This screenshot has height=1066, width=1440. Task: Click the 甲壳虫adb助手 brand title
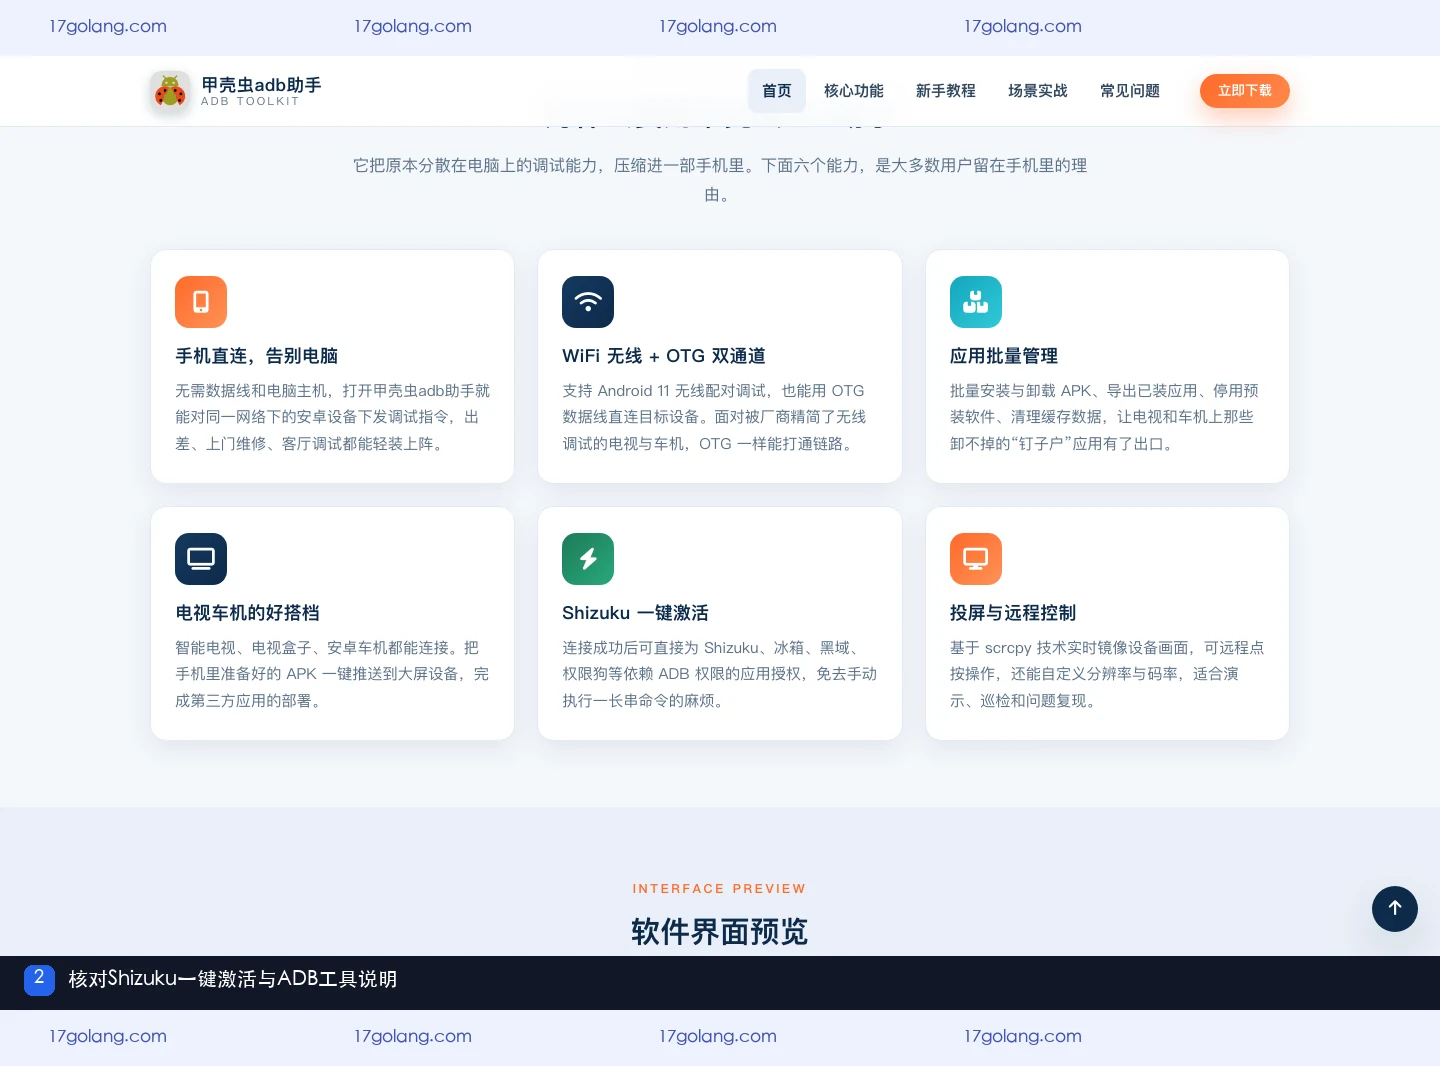261,85
